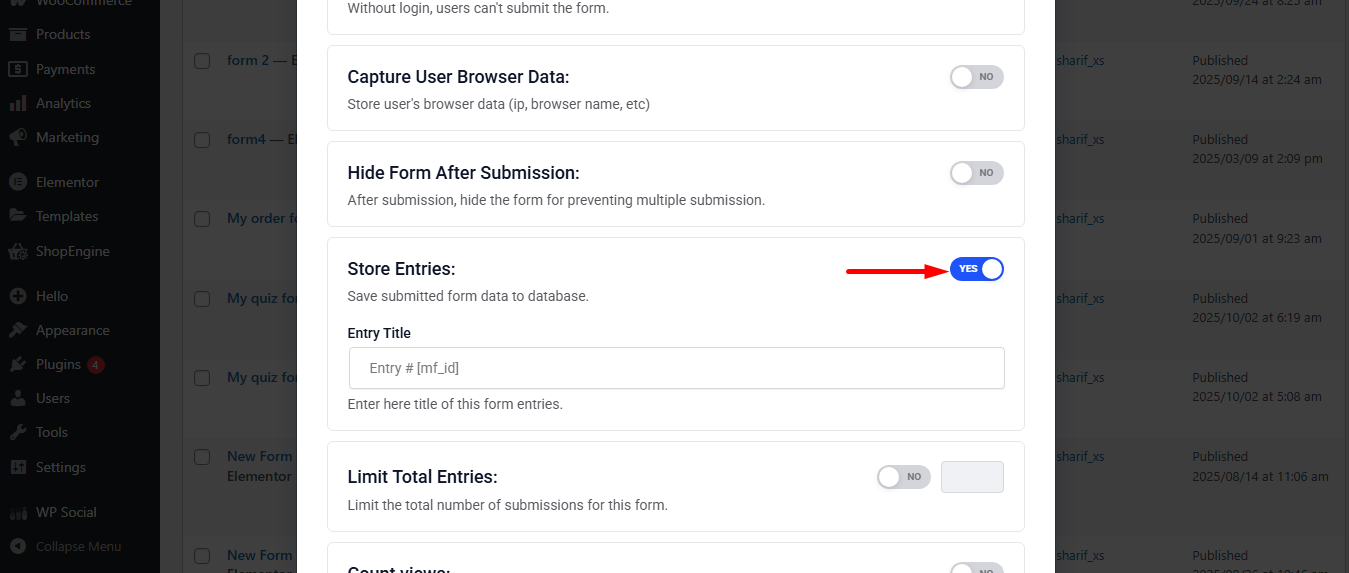Open the Analytics bar chart icon
This screenshot has height=573, width=1349.
[18, 103]
